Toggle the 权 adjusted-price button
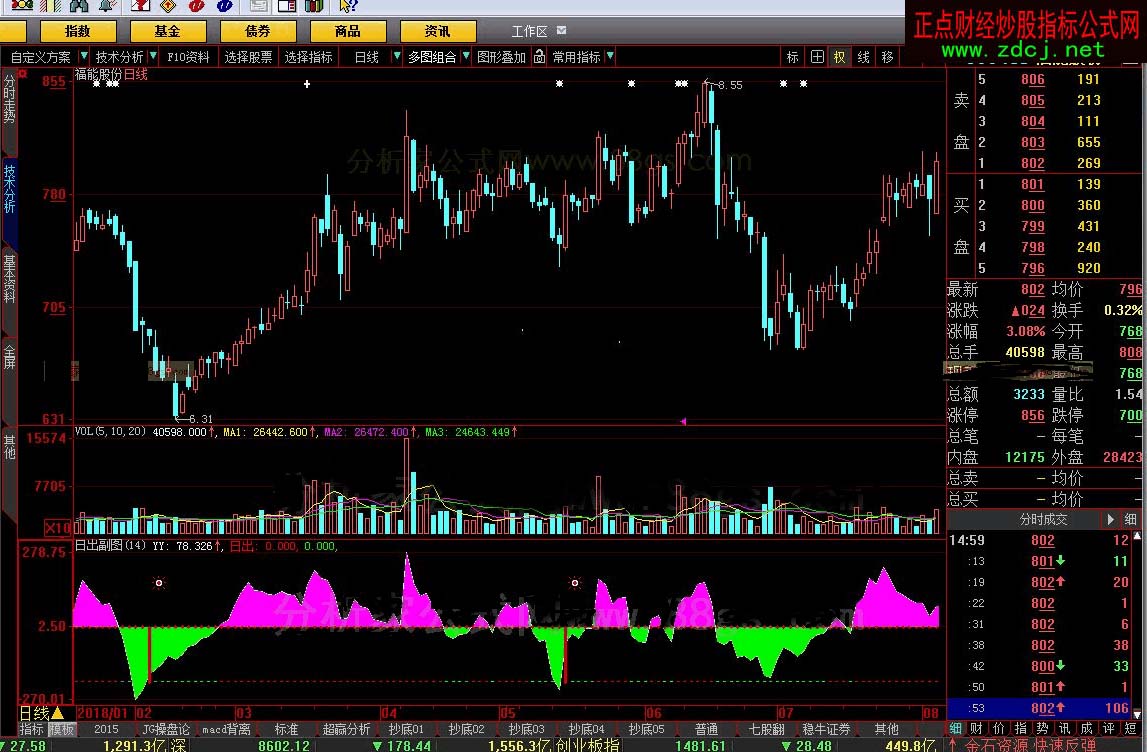The height and width of the screenshot is (752, 1147). click(x=840, y=57)
